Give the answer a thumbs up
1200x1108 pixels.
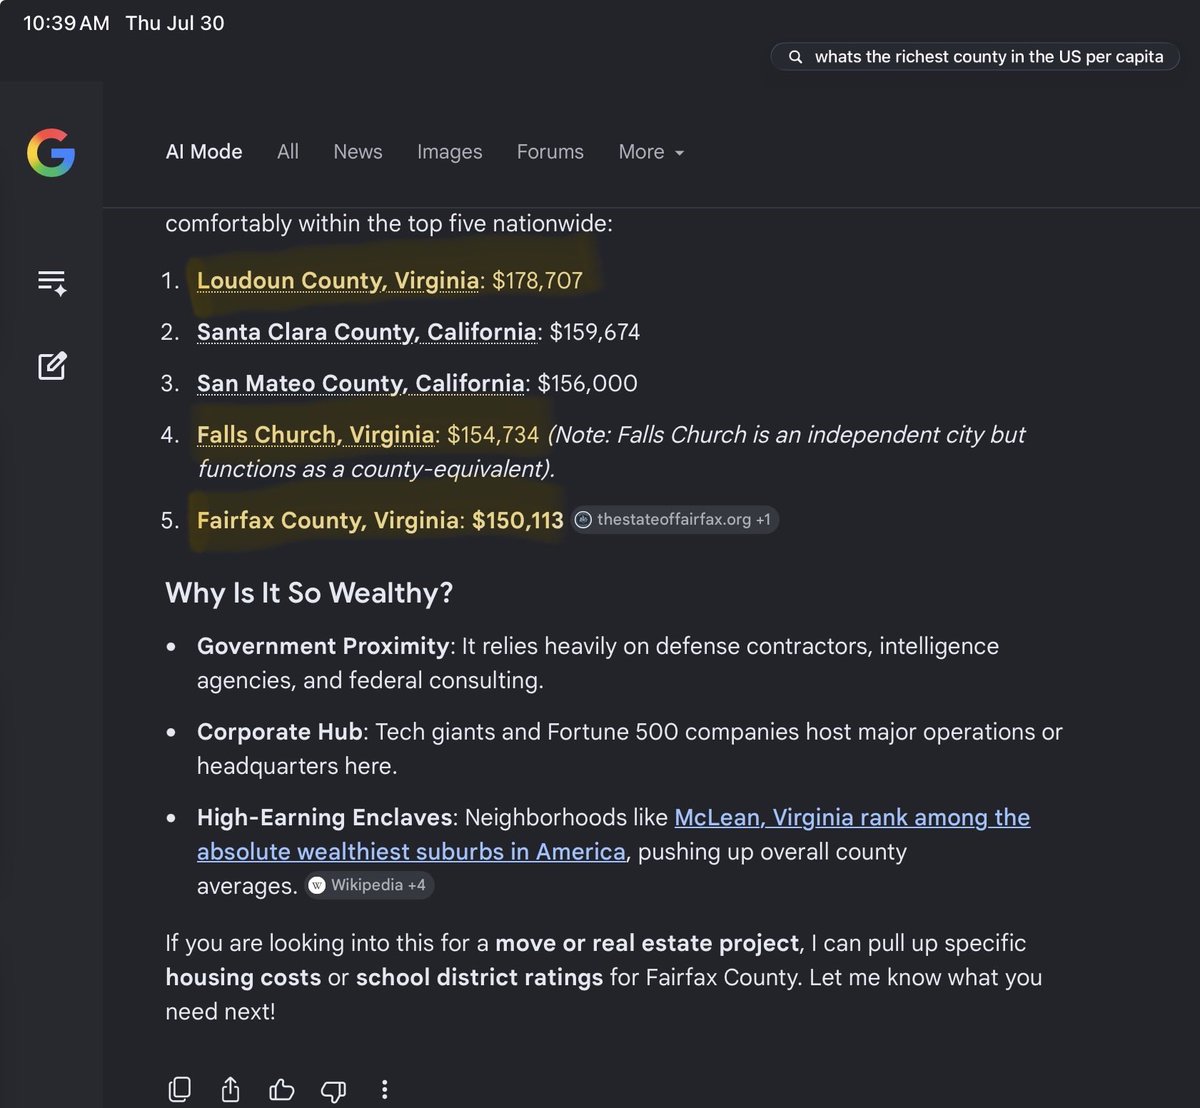[282, 1089]
